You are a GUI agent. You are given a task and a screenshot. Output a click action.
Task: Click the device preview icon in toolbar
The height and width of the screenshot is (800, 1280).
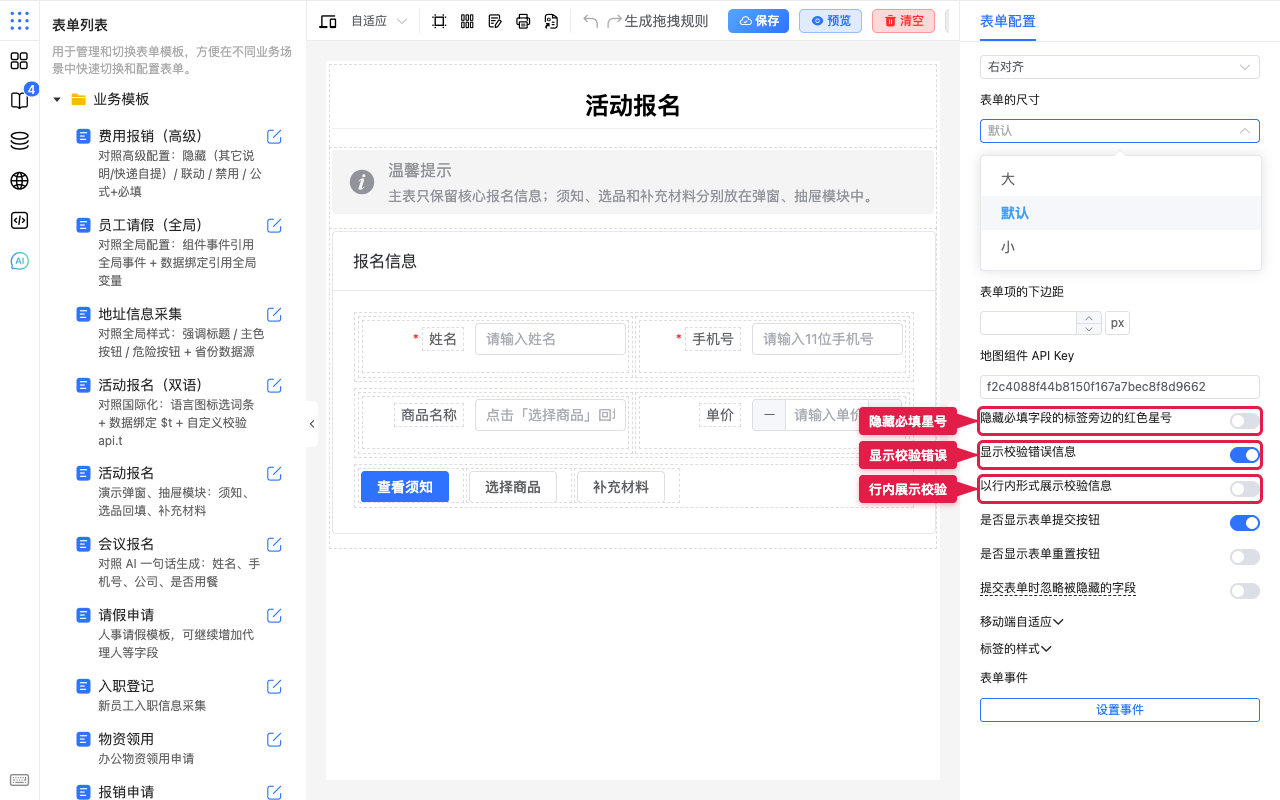[x=327, y=21]
